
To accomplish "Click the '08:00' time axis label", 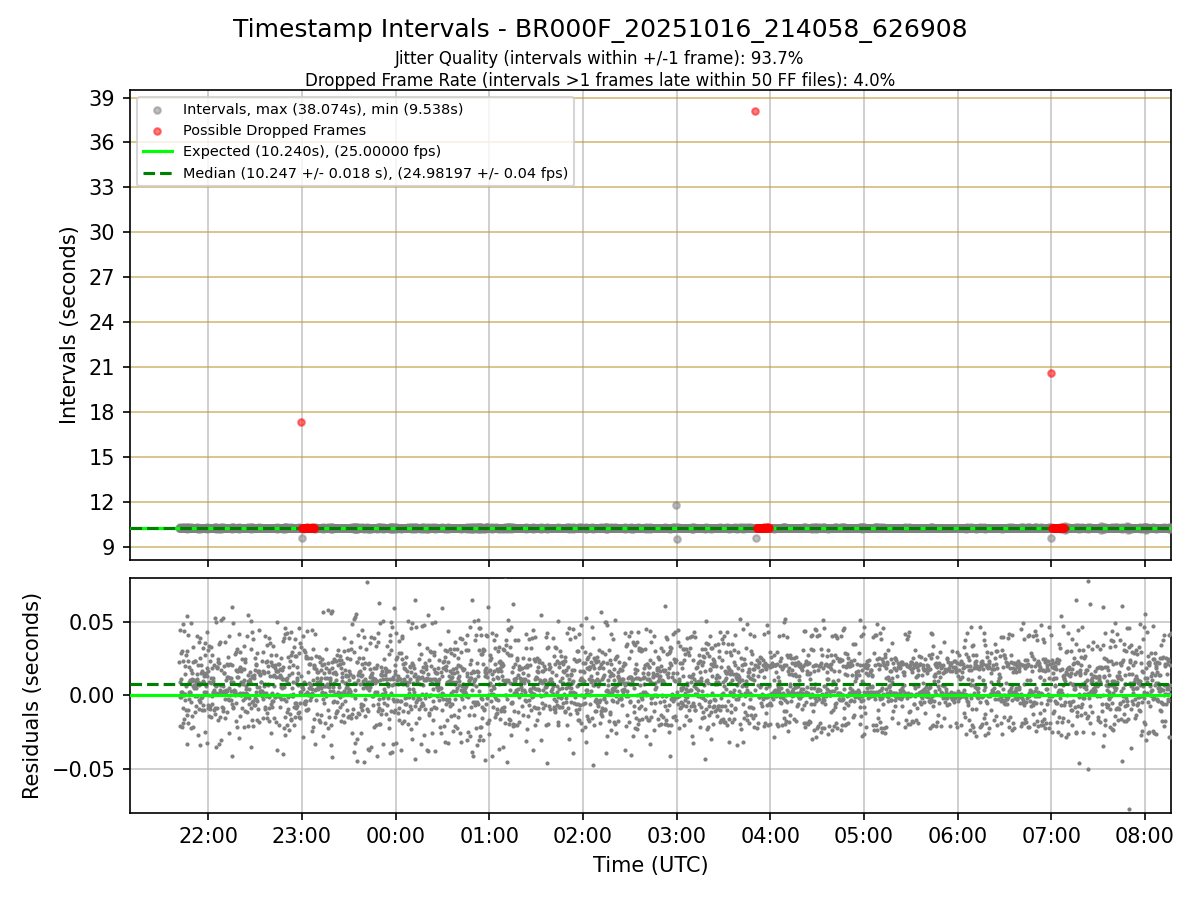I will tap(1145, 835).
